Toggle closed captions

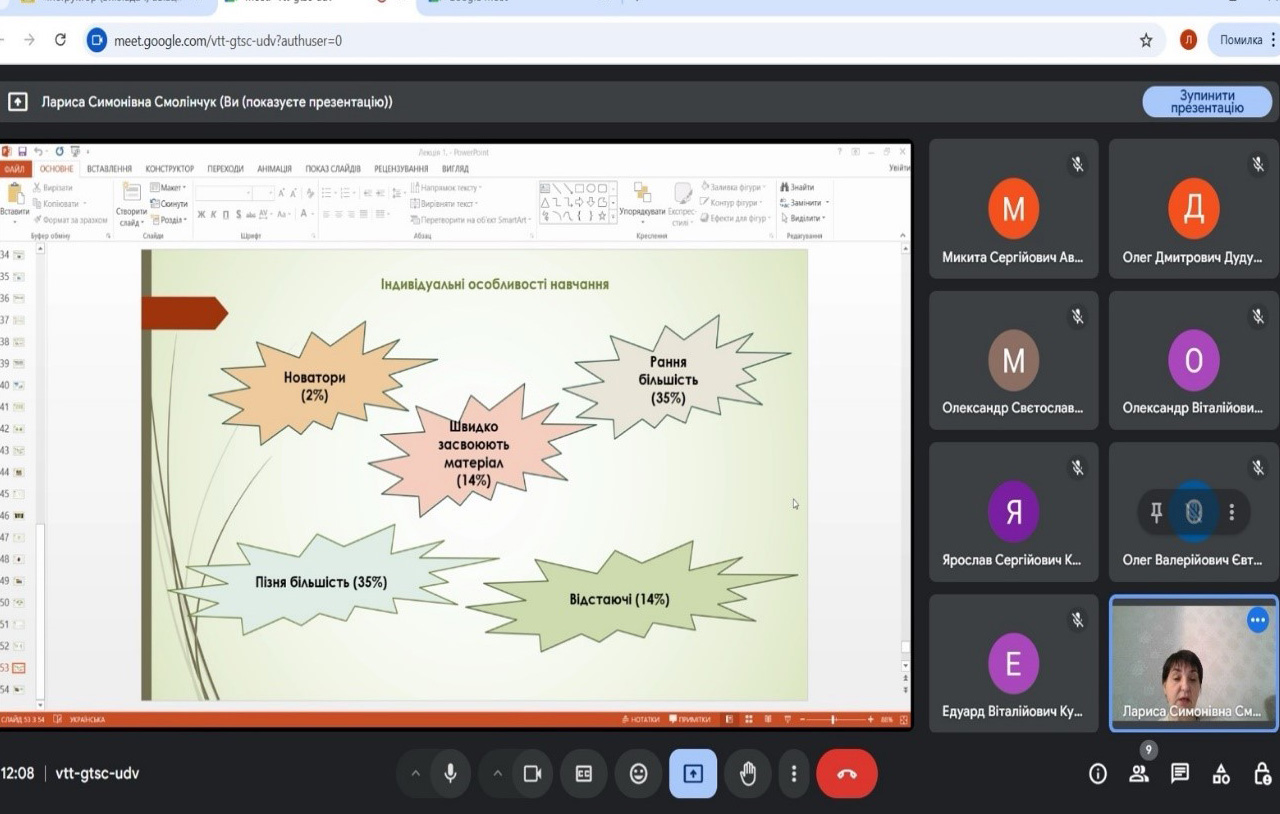[x=584, y=773]
